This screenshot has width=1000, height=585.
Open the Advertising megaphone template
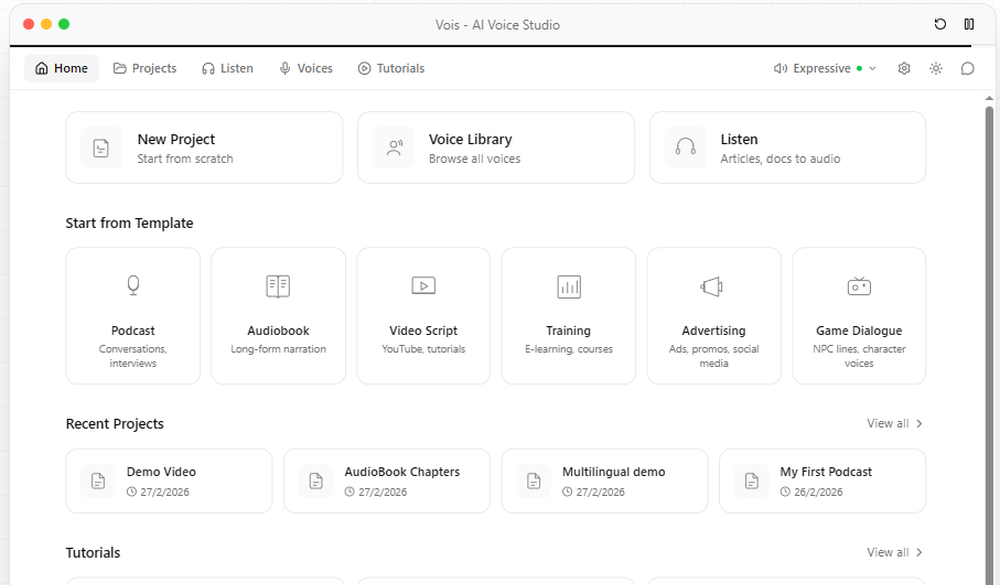(x=713, y=286)
